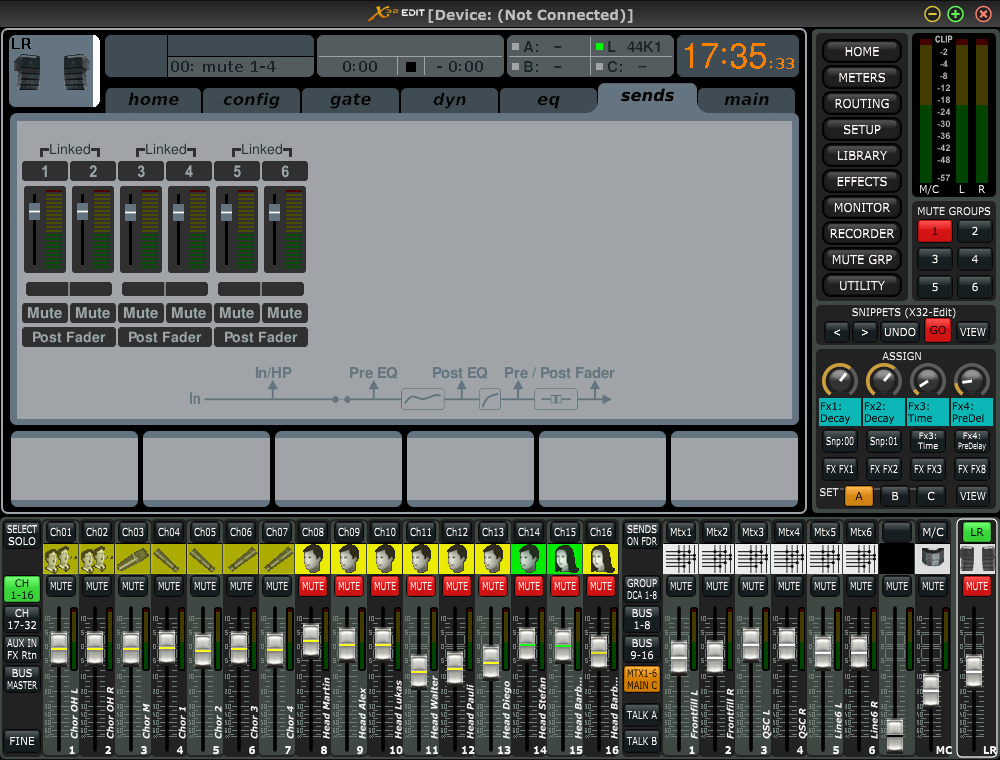
Task: Click the Ch14 green face channel icon
Action: click(529, 559)
